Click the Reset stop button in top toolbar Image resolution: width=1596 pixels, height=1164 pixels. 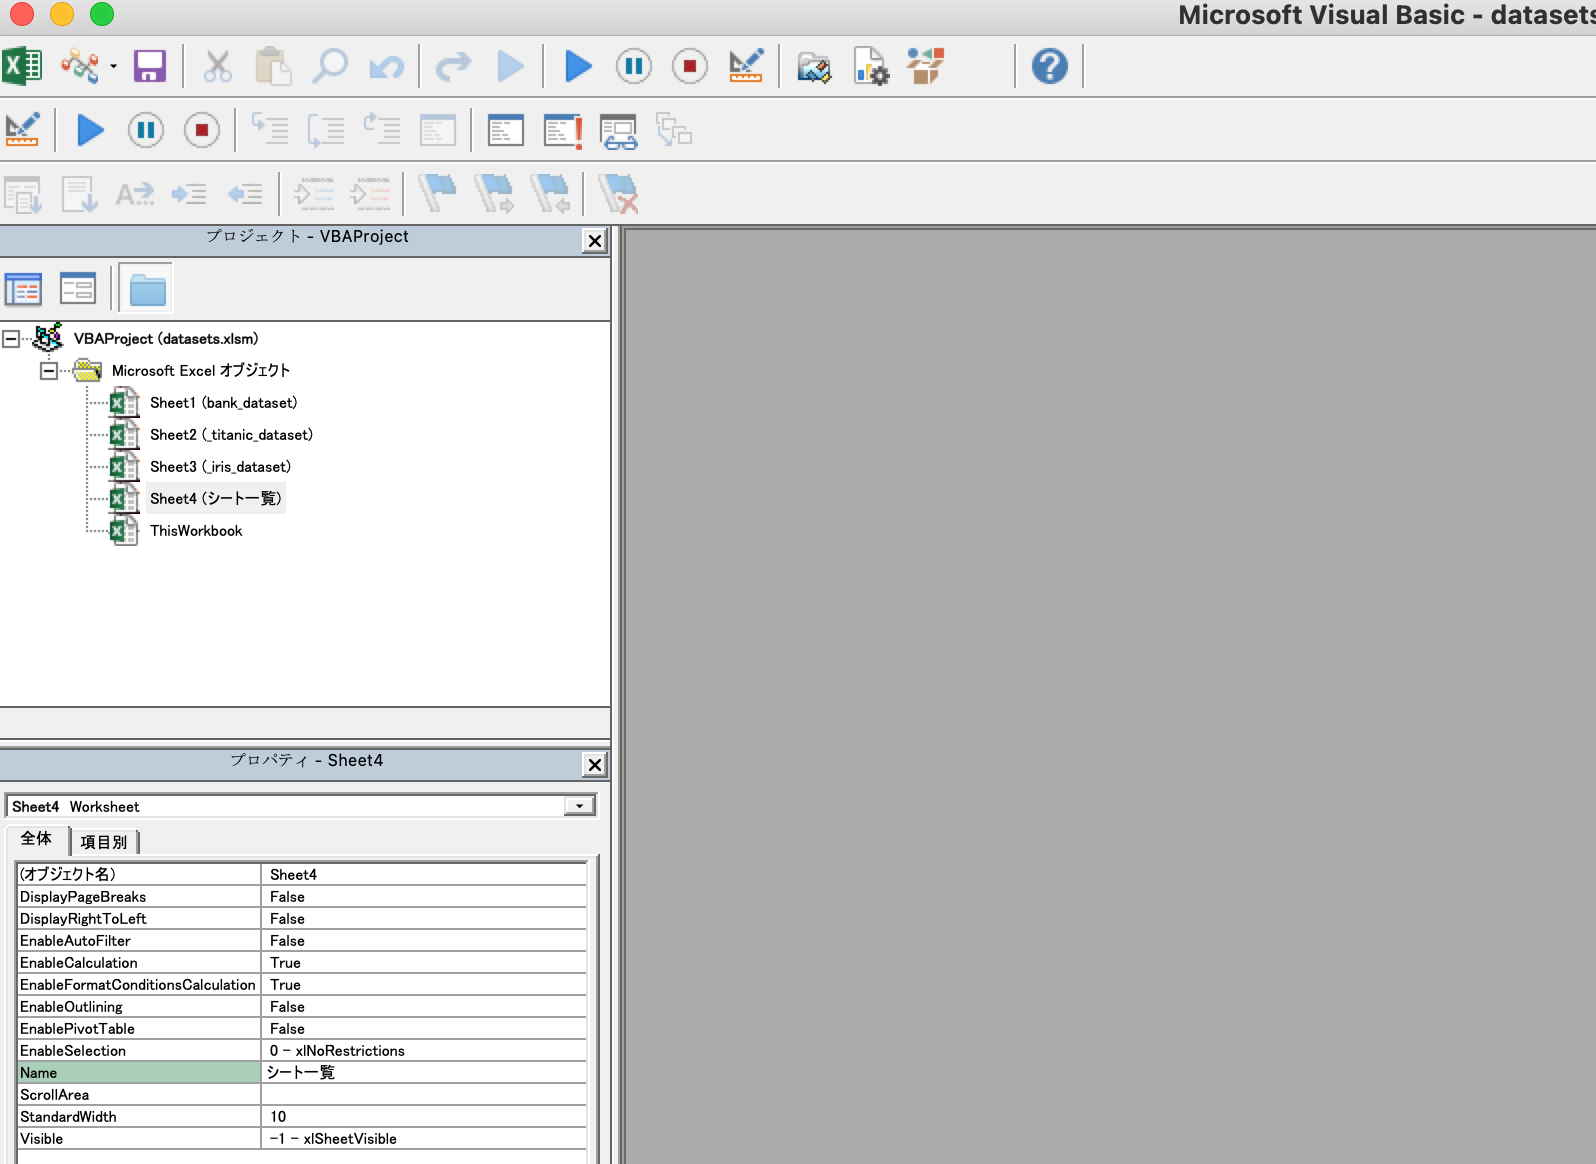point(689,67)
